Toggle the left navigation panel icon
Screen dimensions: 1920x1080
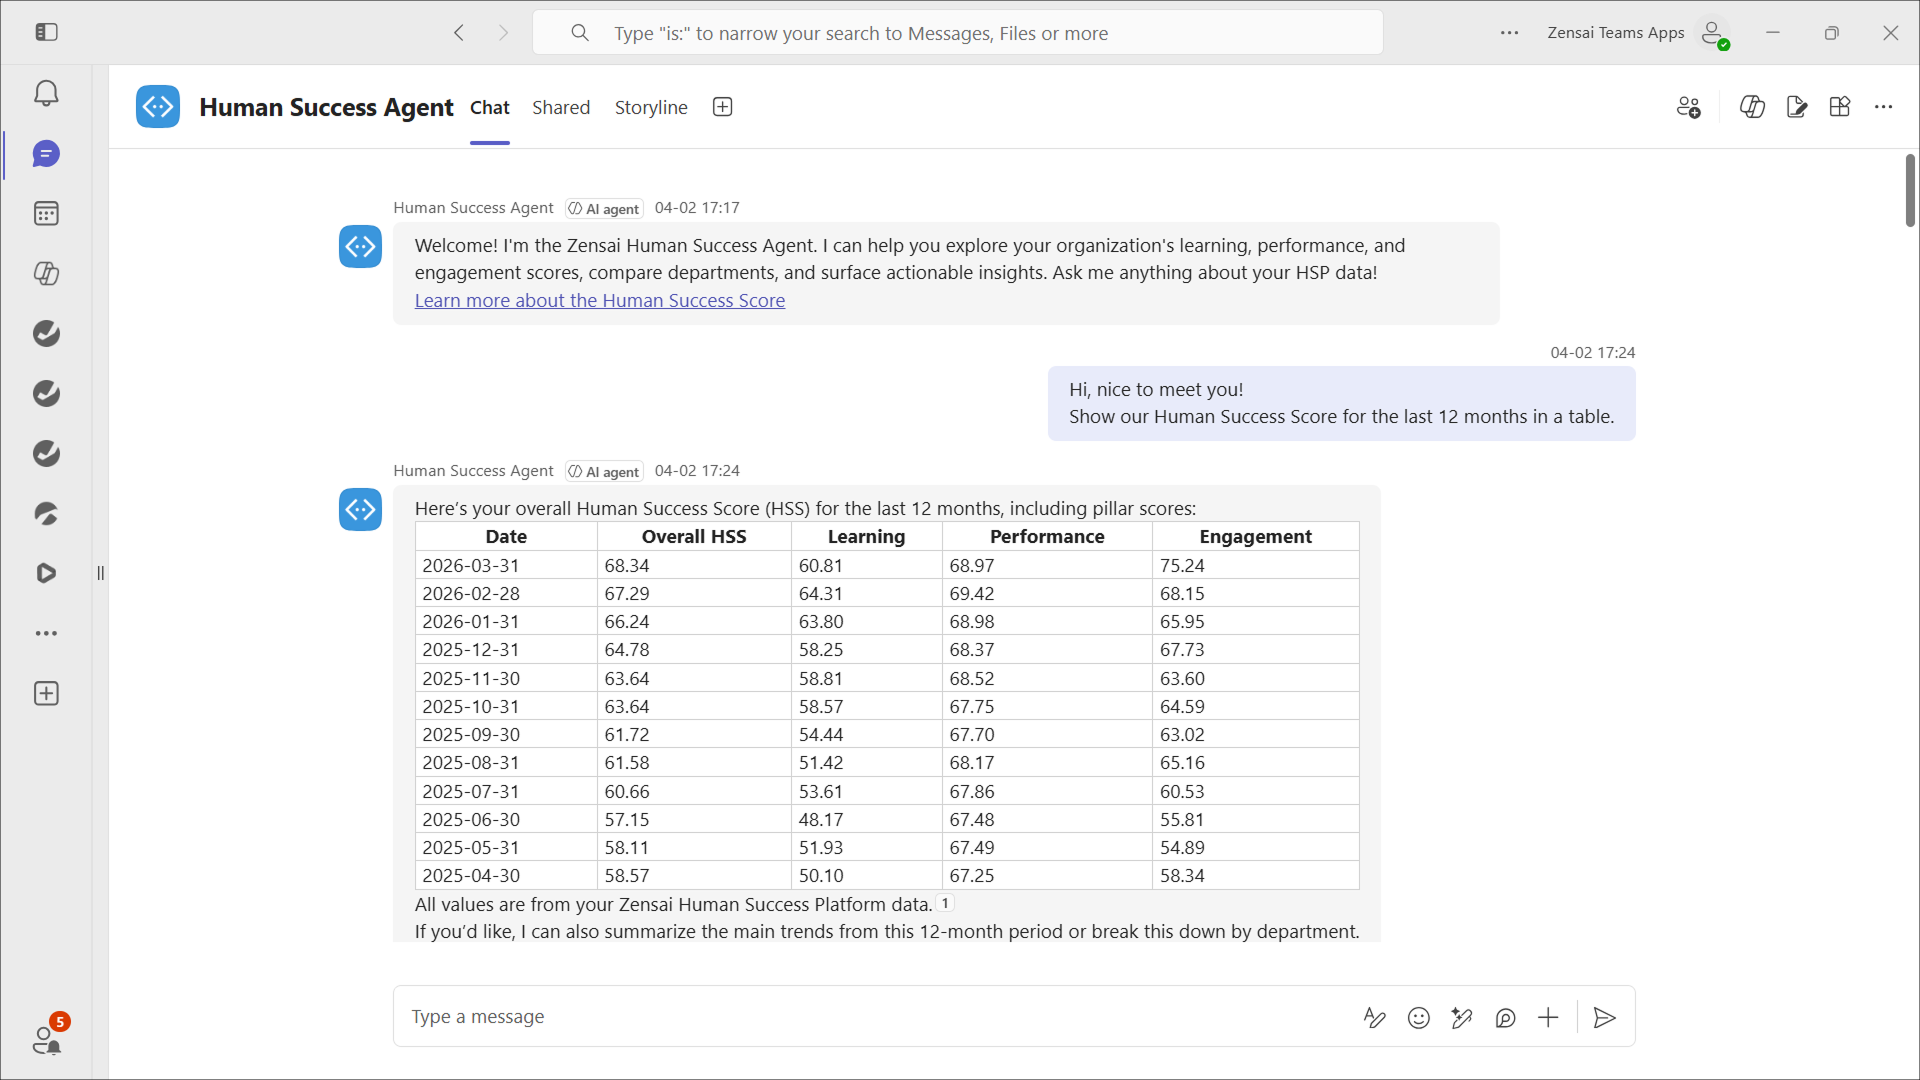pyautogui.click(x=46, y=33)
